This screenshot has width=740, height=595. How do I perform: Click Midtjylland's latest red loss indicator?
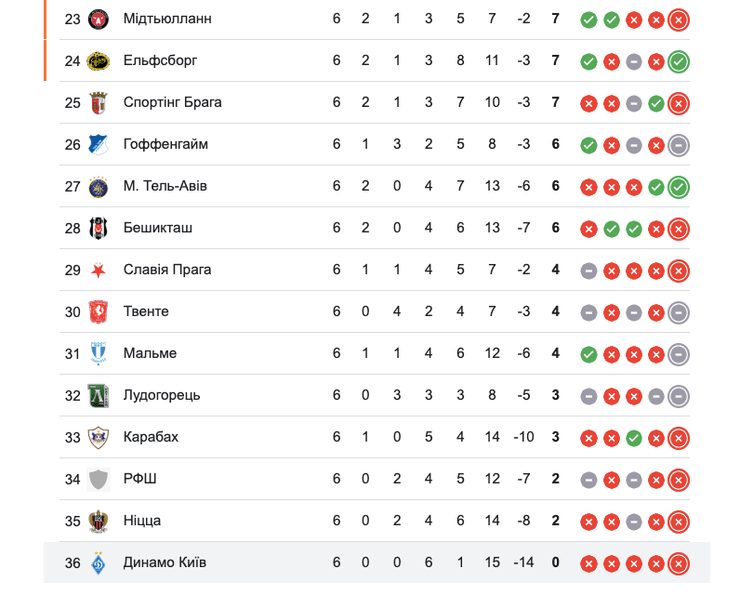pos(678,19)
